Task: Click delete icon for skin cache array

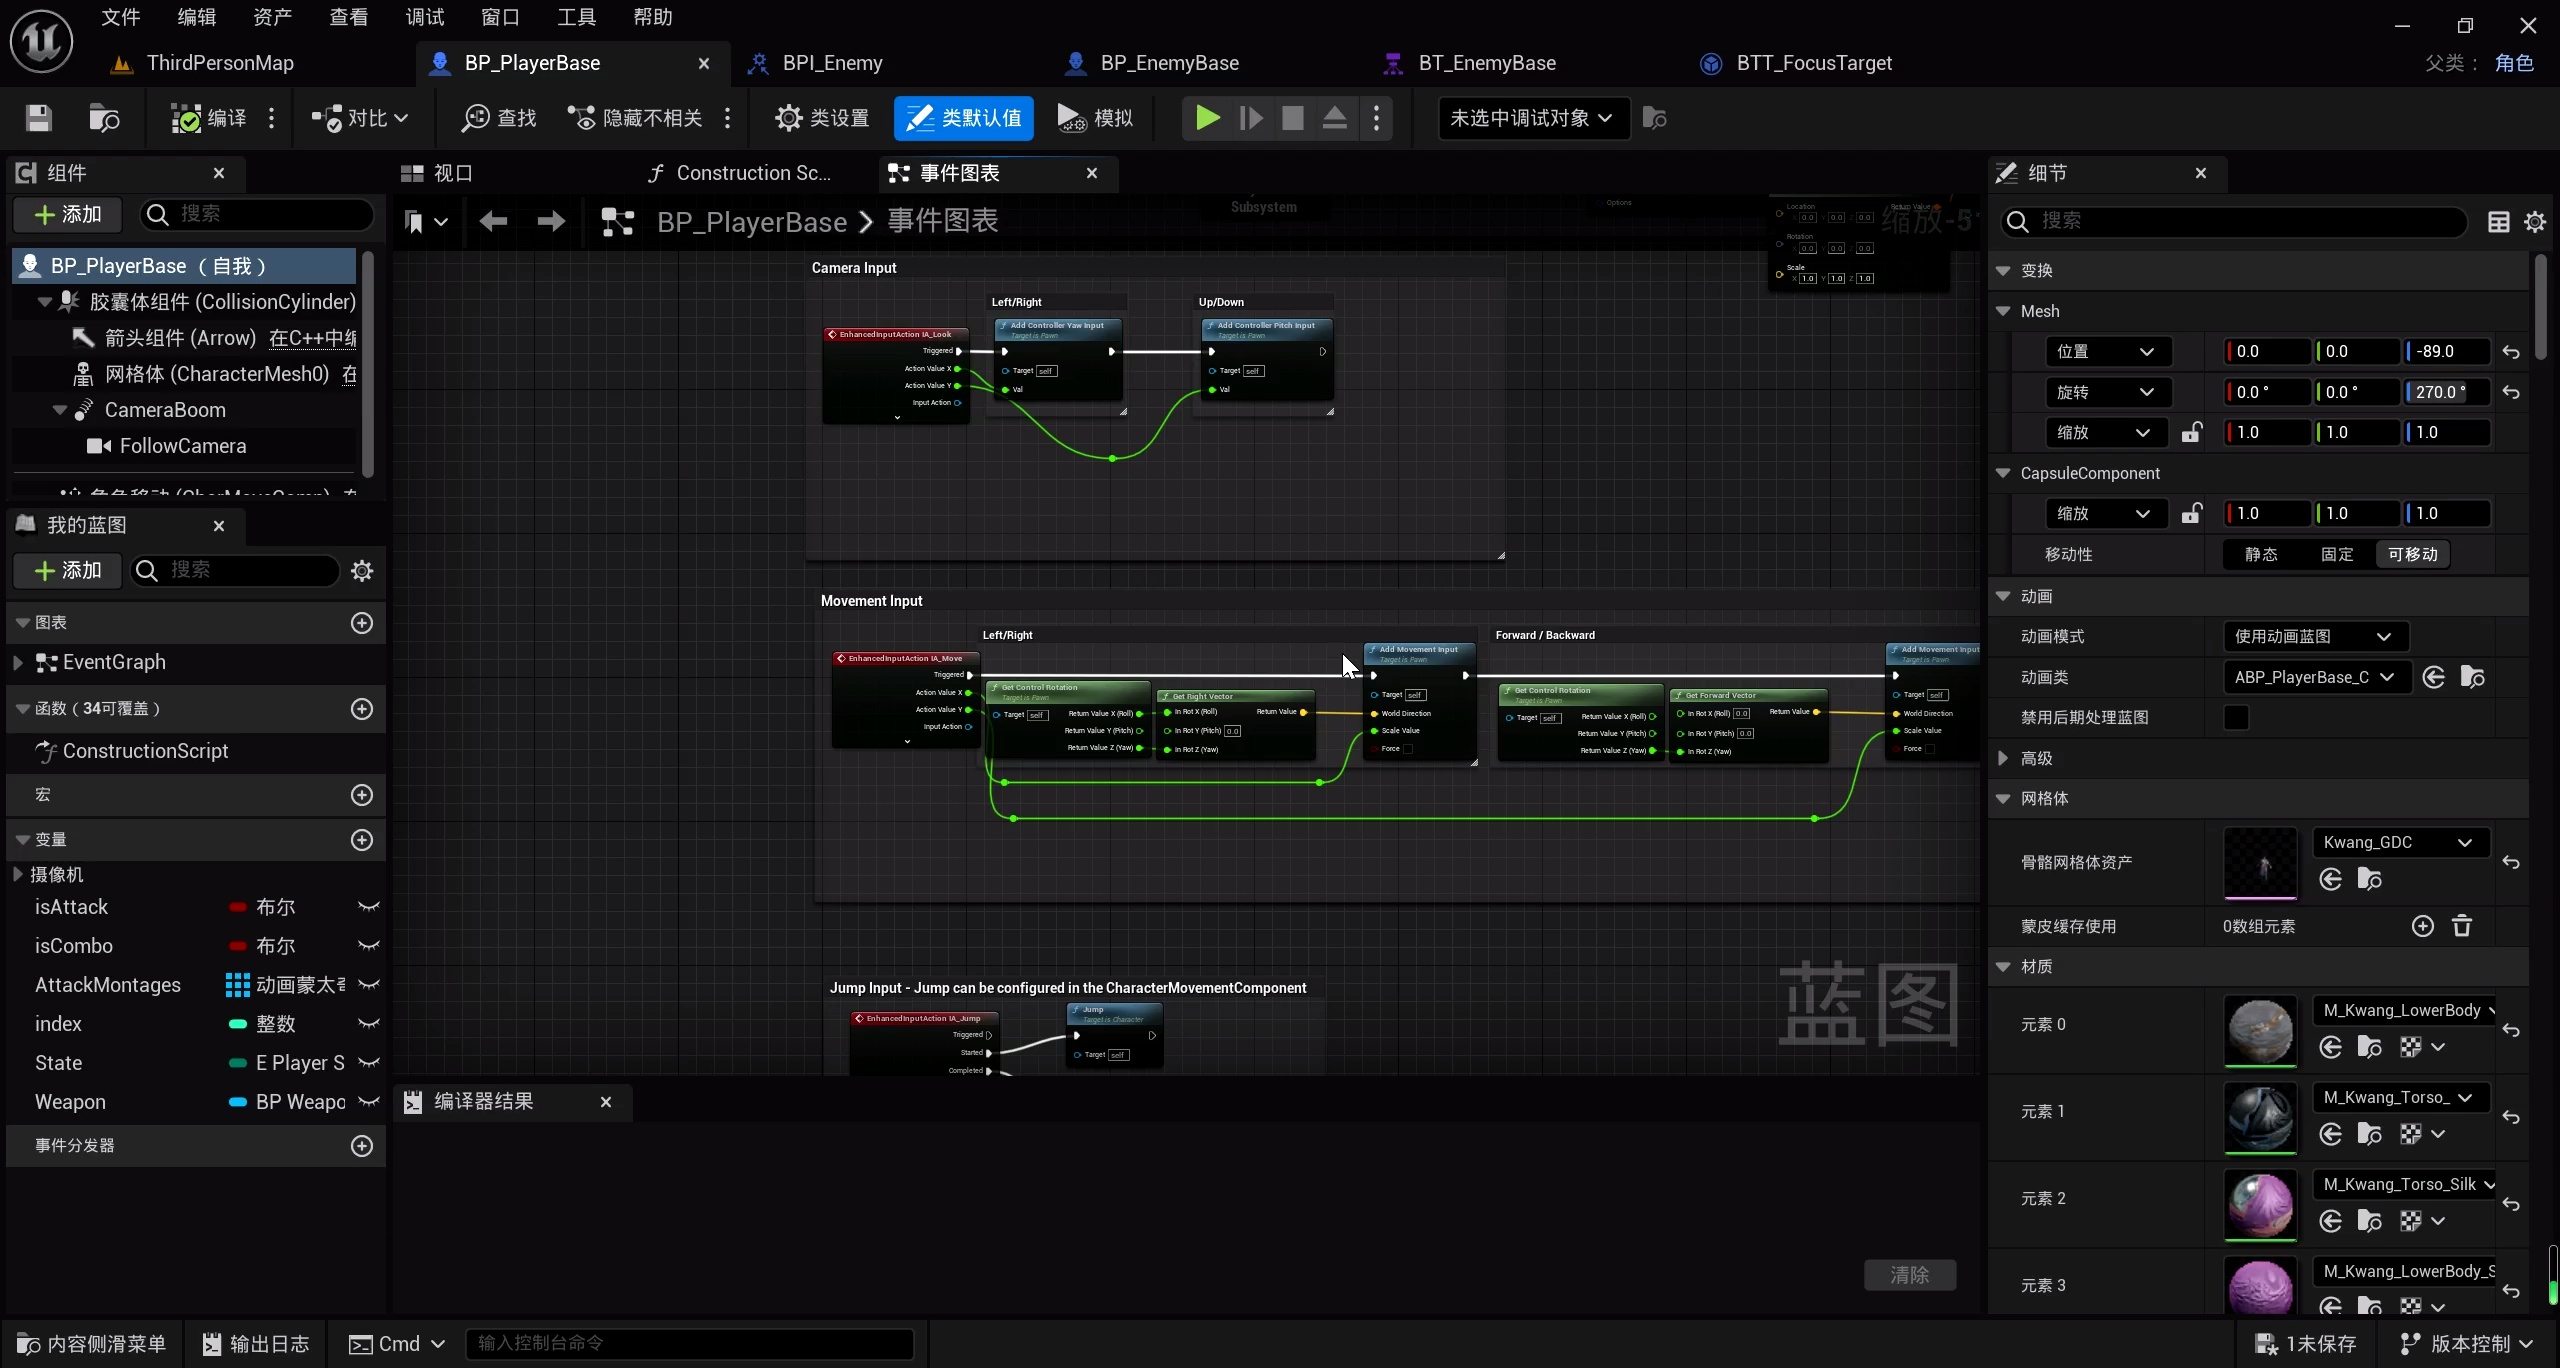Action: click(2462, 926)
